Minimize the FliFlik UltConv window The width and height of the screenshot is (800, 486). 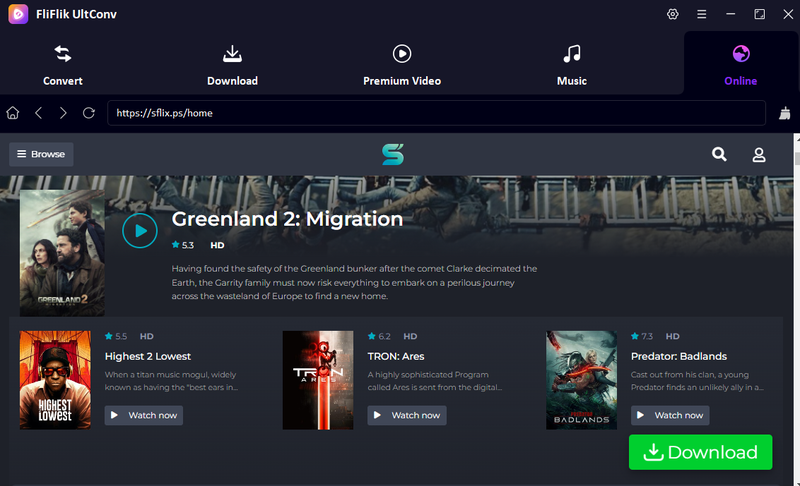(x=731, y=14)
